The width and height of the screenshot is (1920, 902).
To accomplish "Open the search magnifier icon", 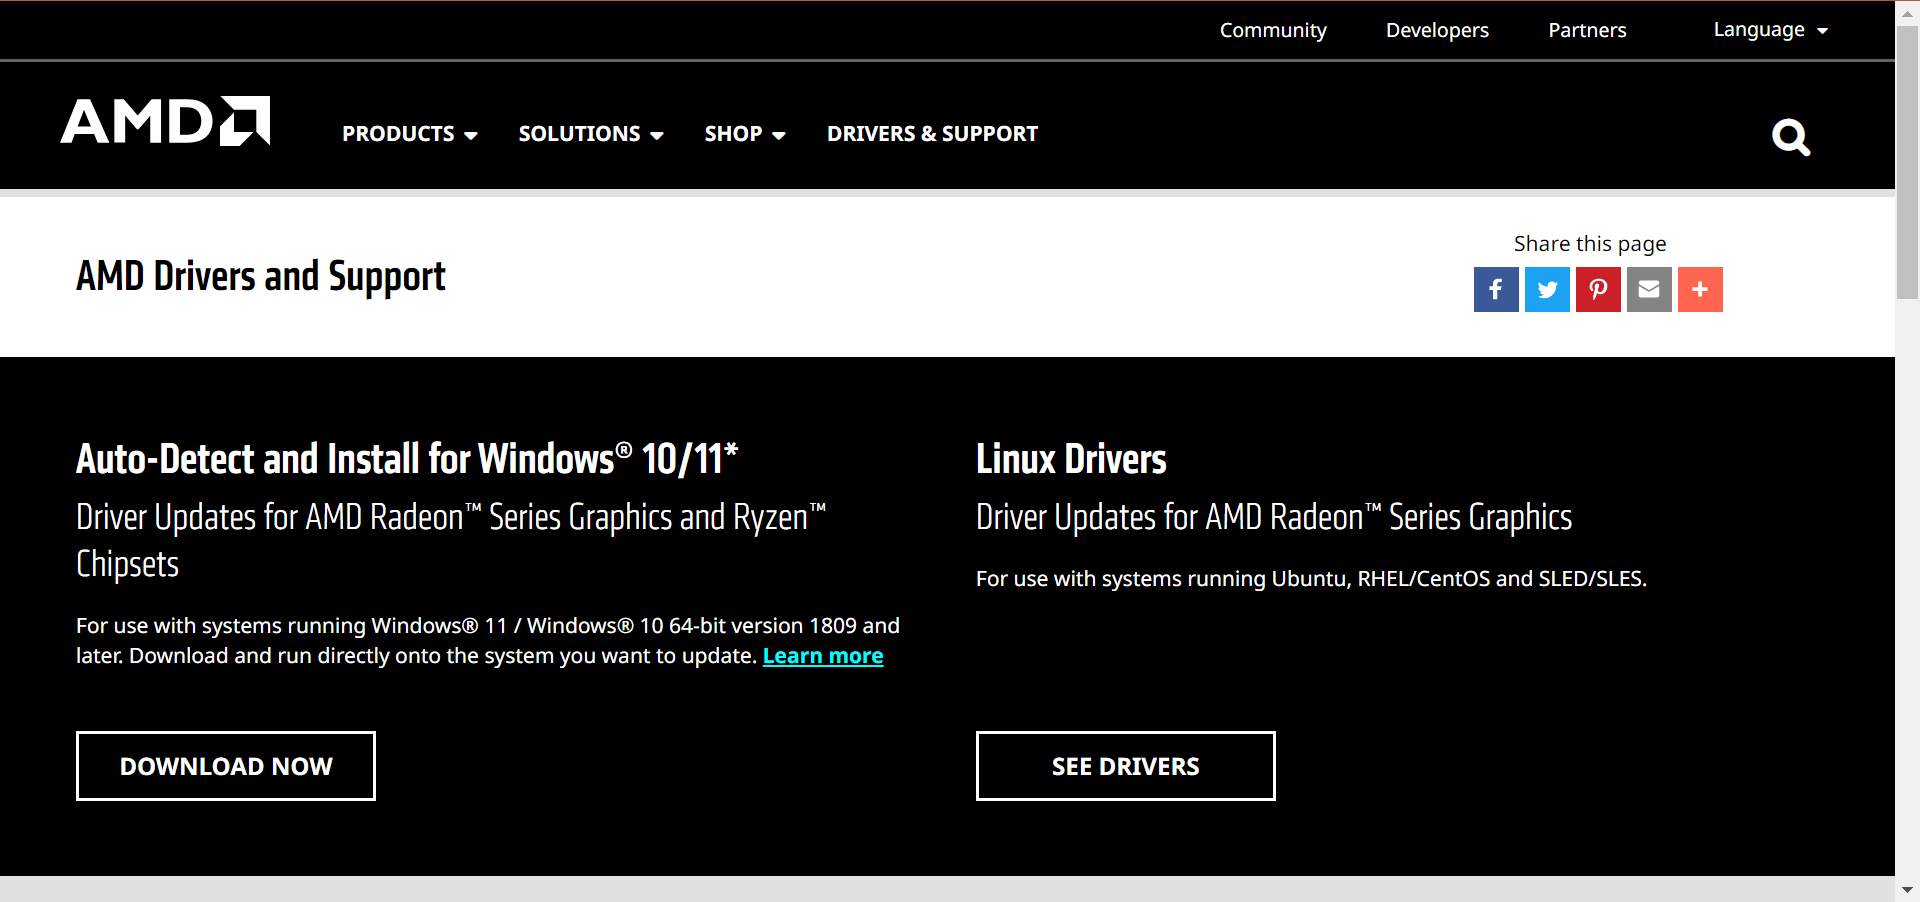I will pos(1791,137).
